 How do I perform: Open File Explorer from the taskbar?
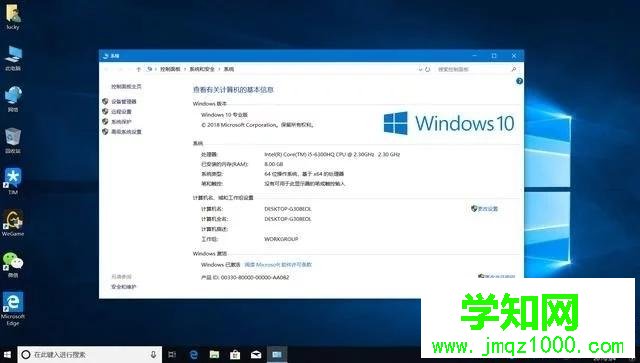point(214,354)
